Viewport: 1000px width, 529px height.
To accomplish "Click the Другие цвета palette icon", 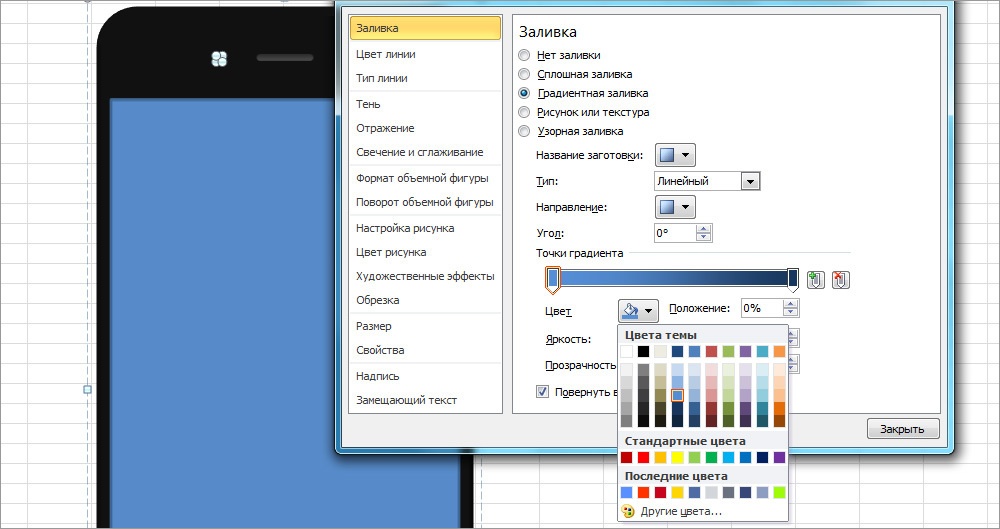I will (628, 511).
